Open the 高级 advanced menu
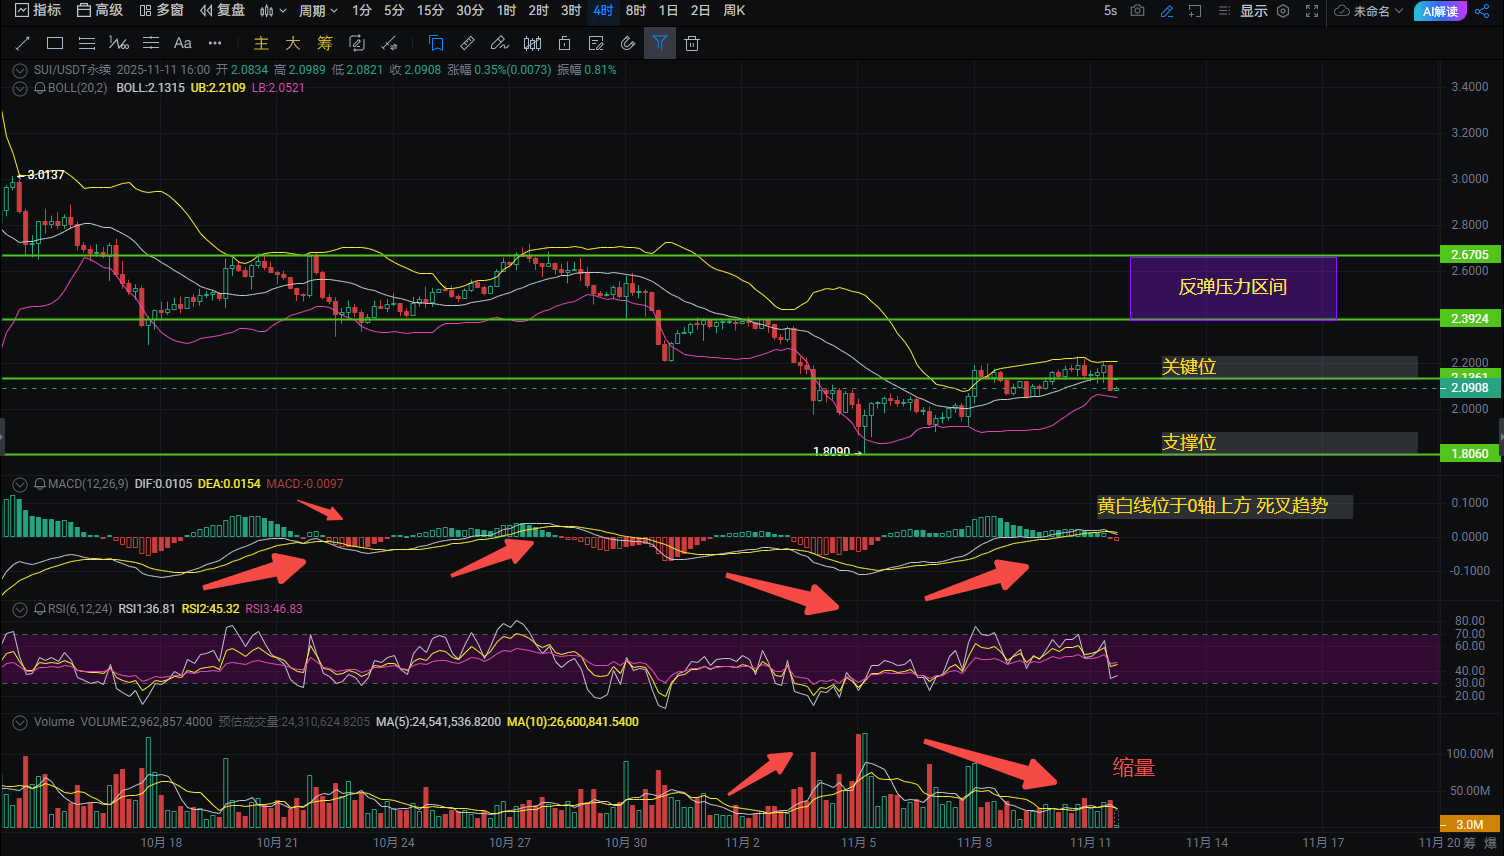1504x856 pixels. pyautogui.click(x=100, y=10)
